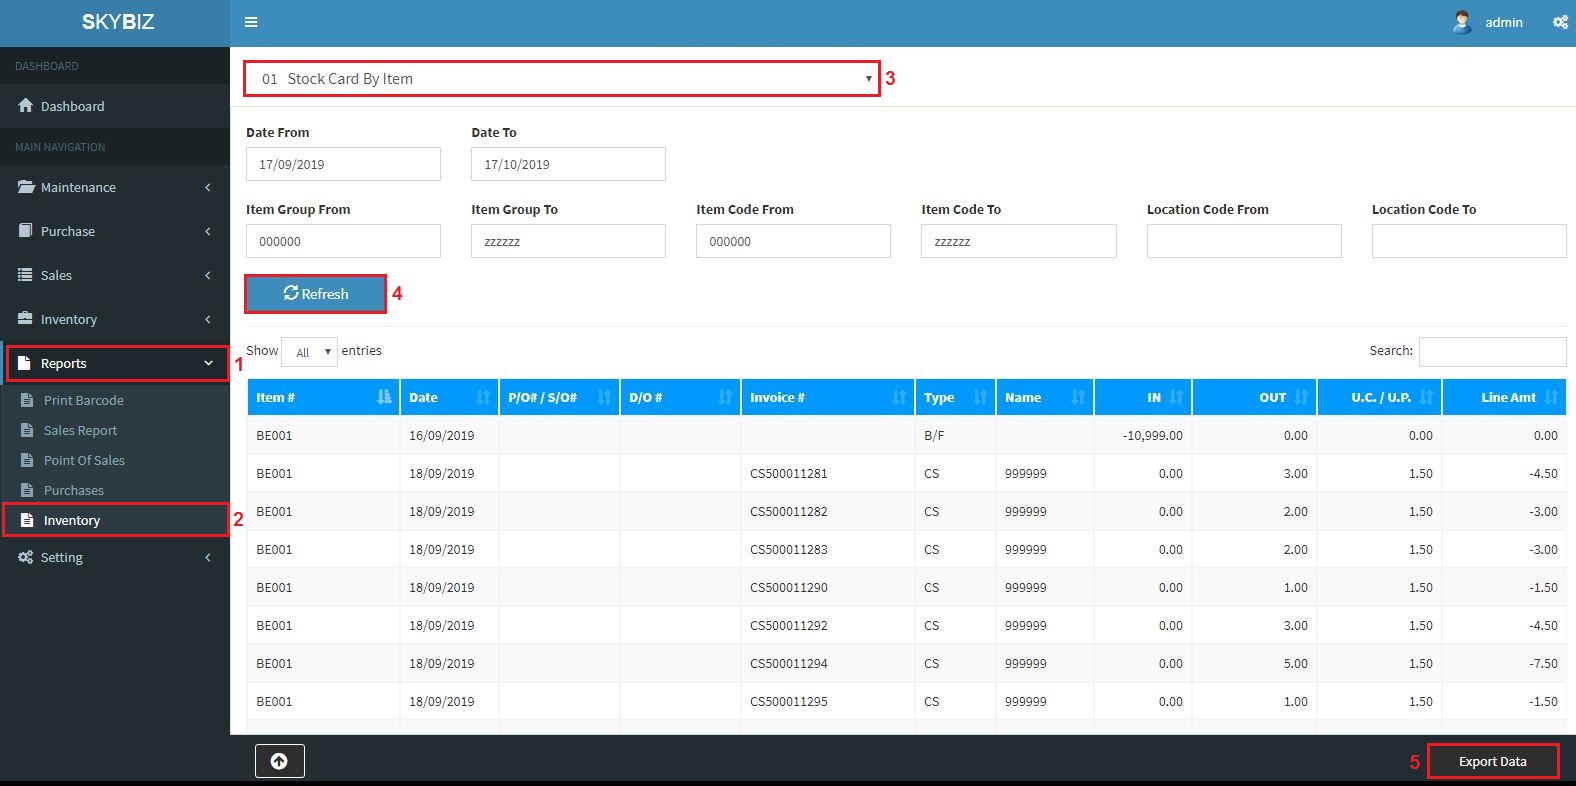This screenshot has height=786, width=1576.
Task: Click sort icon on Date column
Action: (x=483, y=397)
